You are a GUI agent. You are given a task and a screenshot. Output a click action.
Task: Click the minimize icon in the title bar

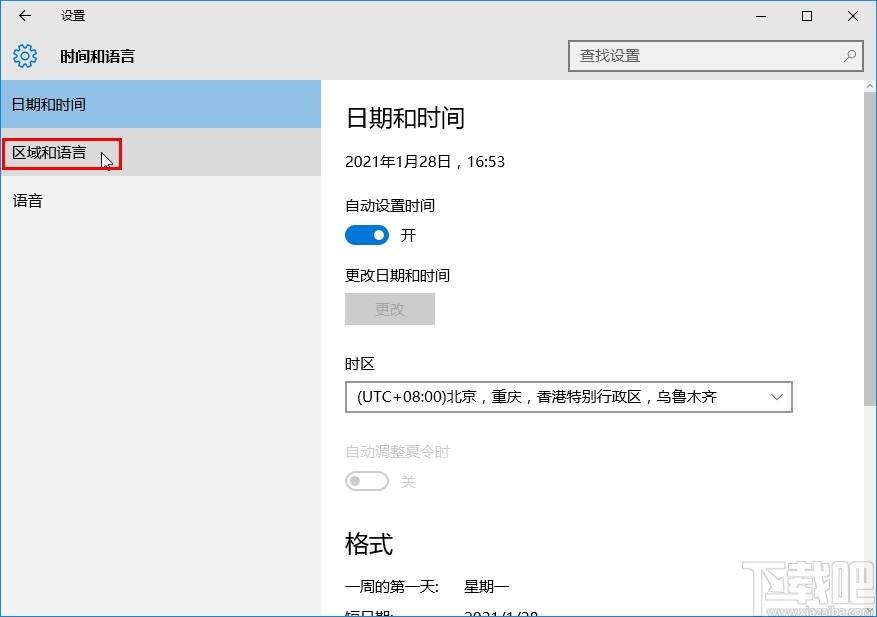point(760,16)
